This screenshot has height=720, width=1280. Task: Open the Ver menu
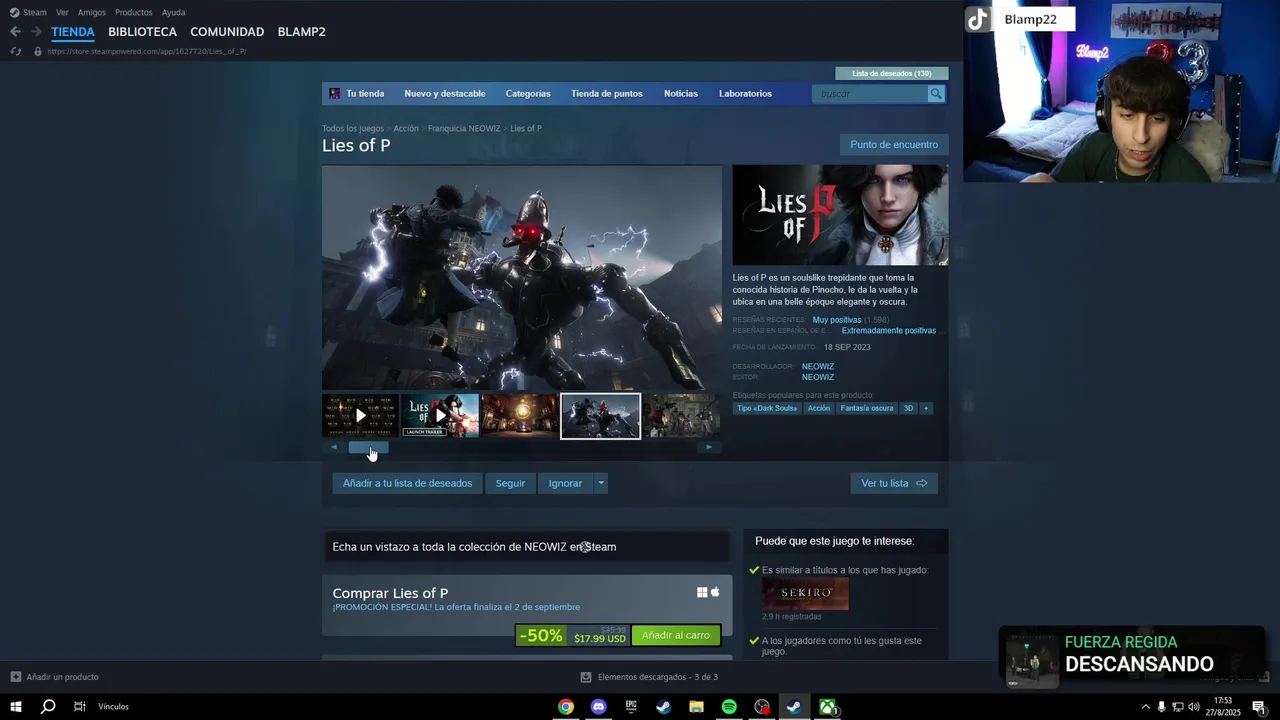[62, 12]
